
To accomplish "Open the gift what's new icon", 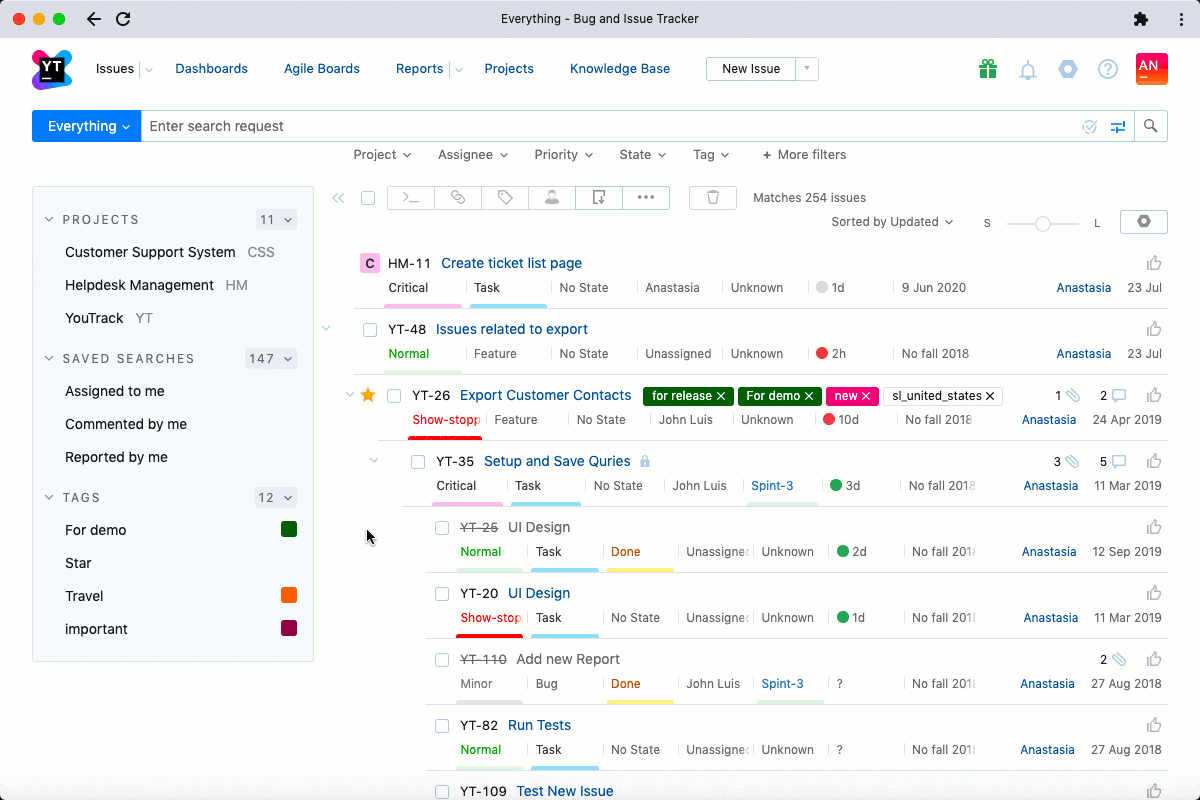I will 988,69.
